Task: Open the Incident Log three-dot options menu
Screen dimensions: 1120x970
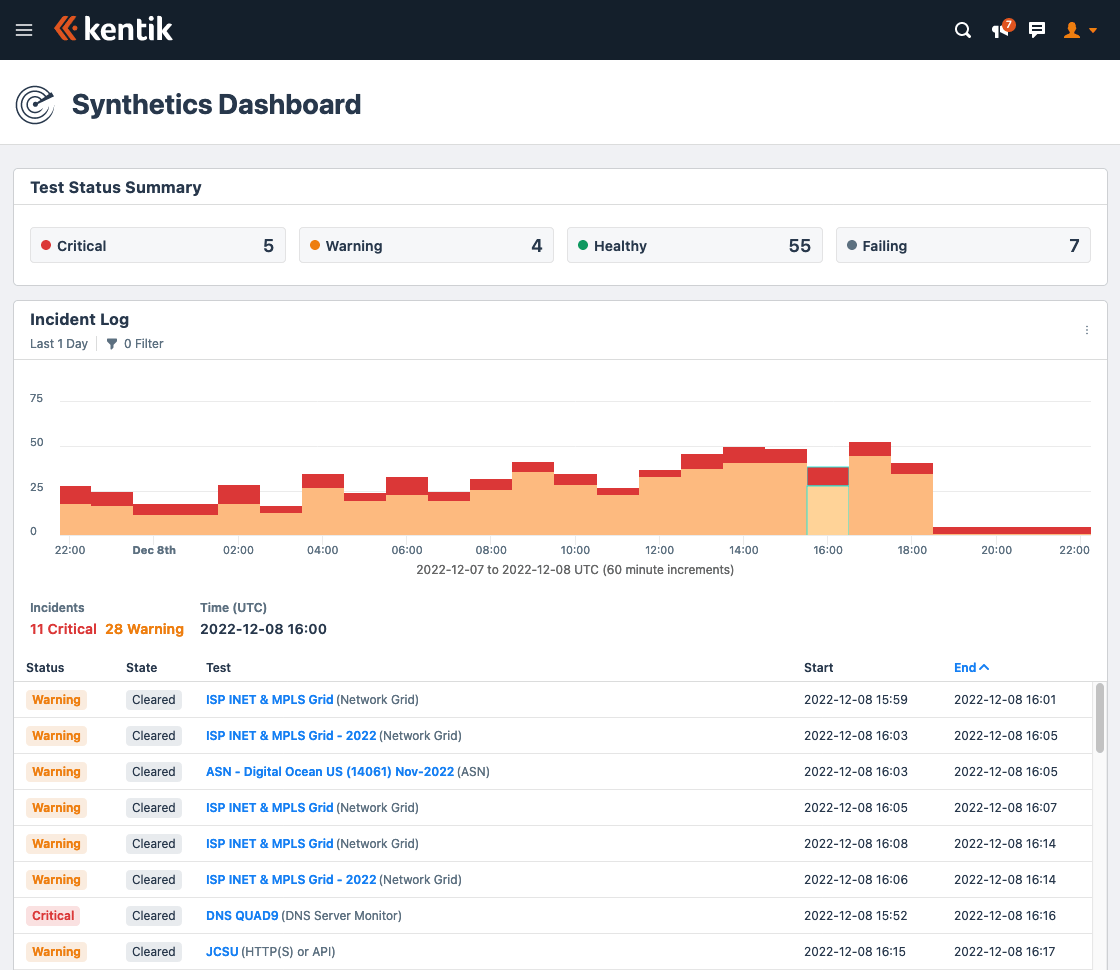Action: tap(1087, 329)
